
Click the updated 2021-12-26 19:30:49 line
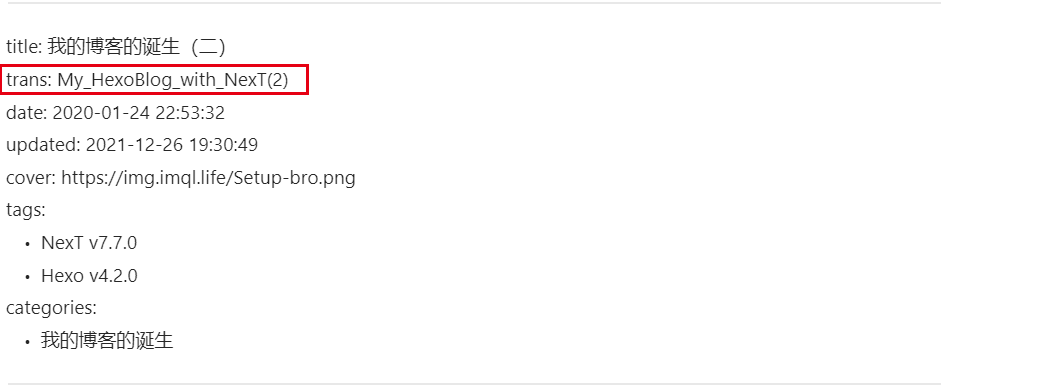pyautogui.click(x=132, y=145)
